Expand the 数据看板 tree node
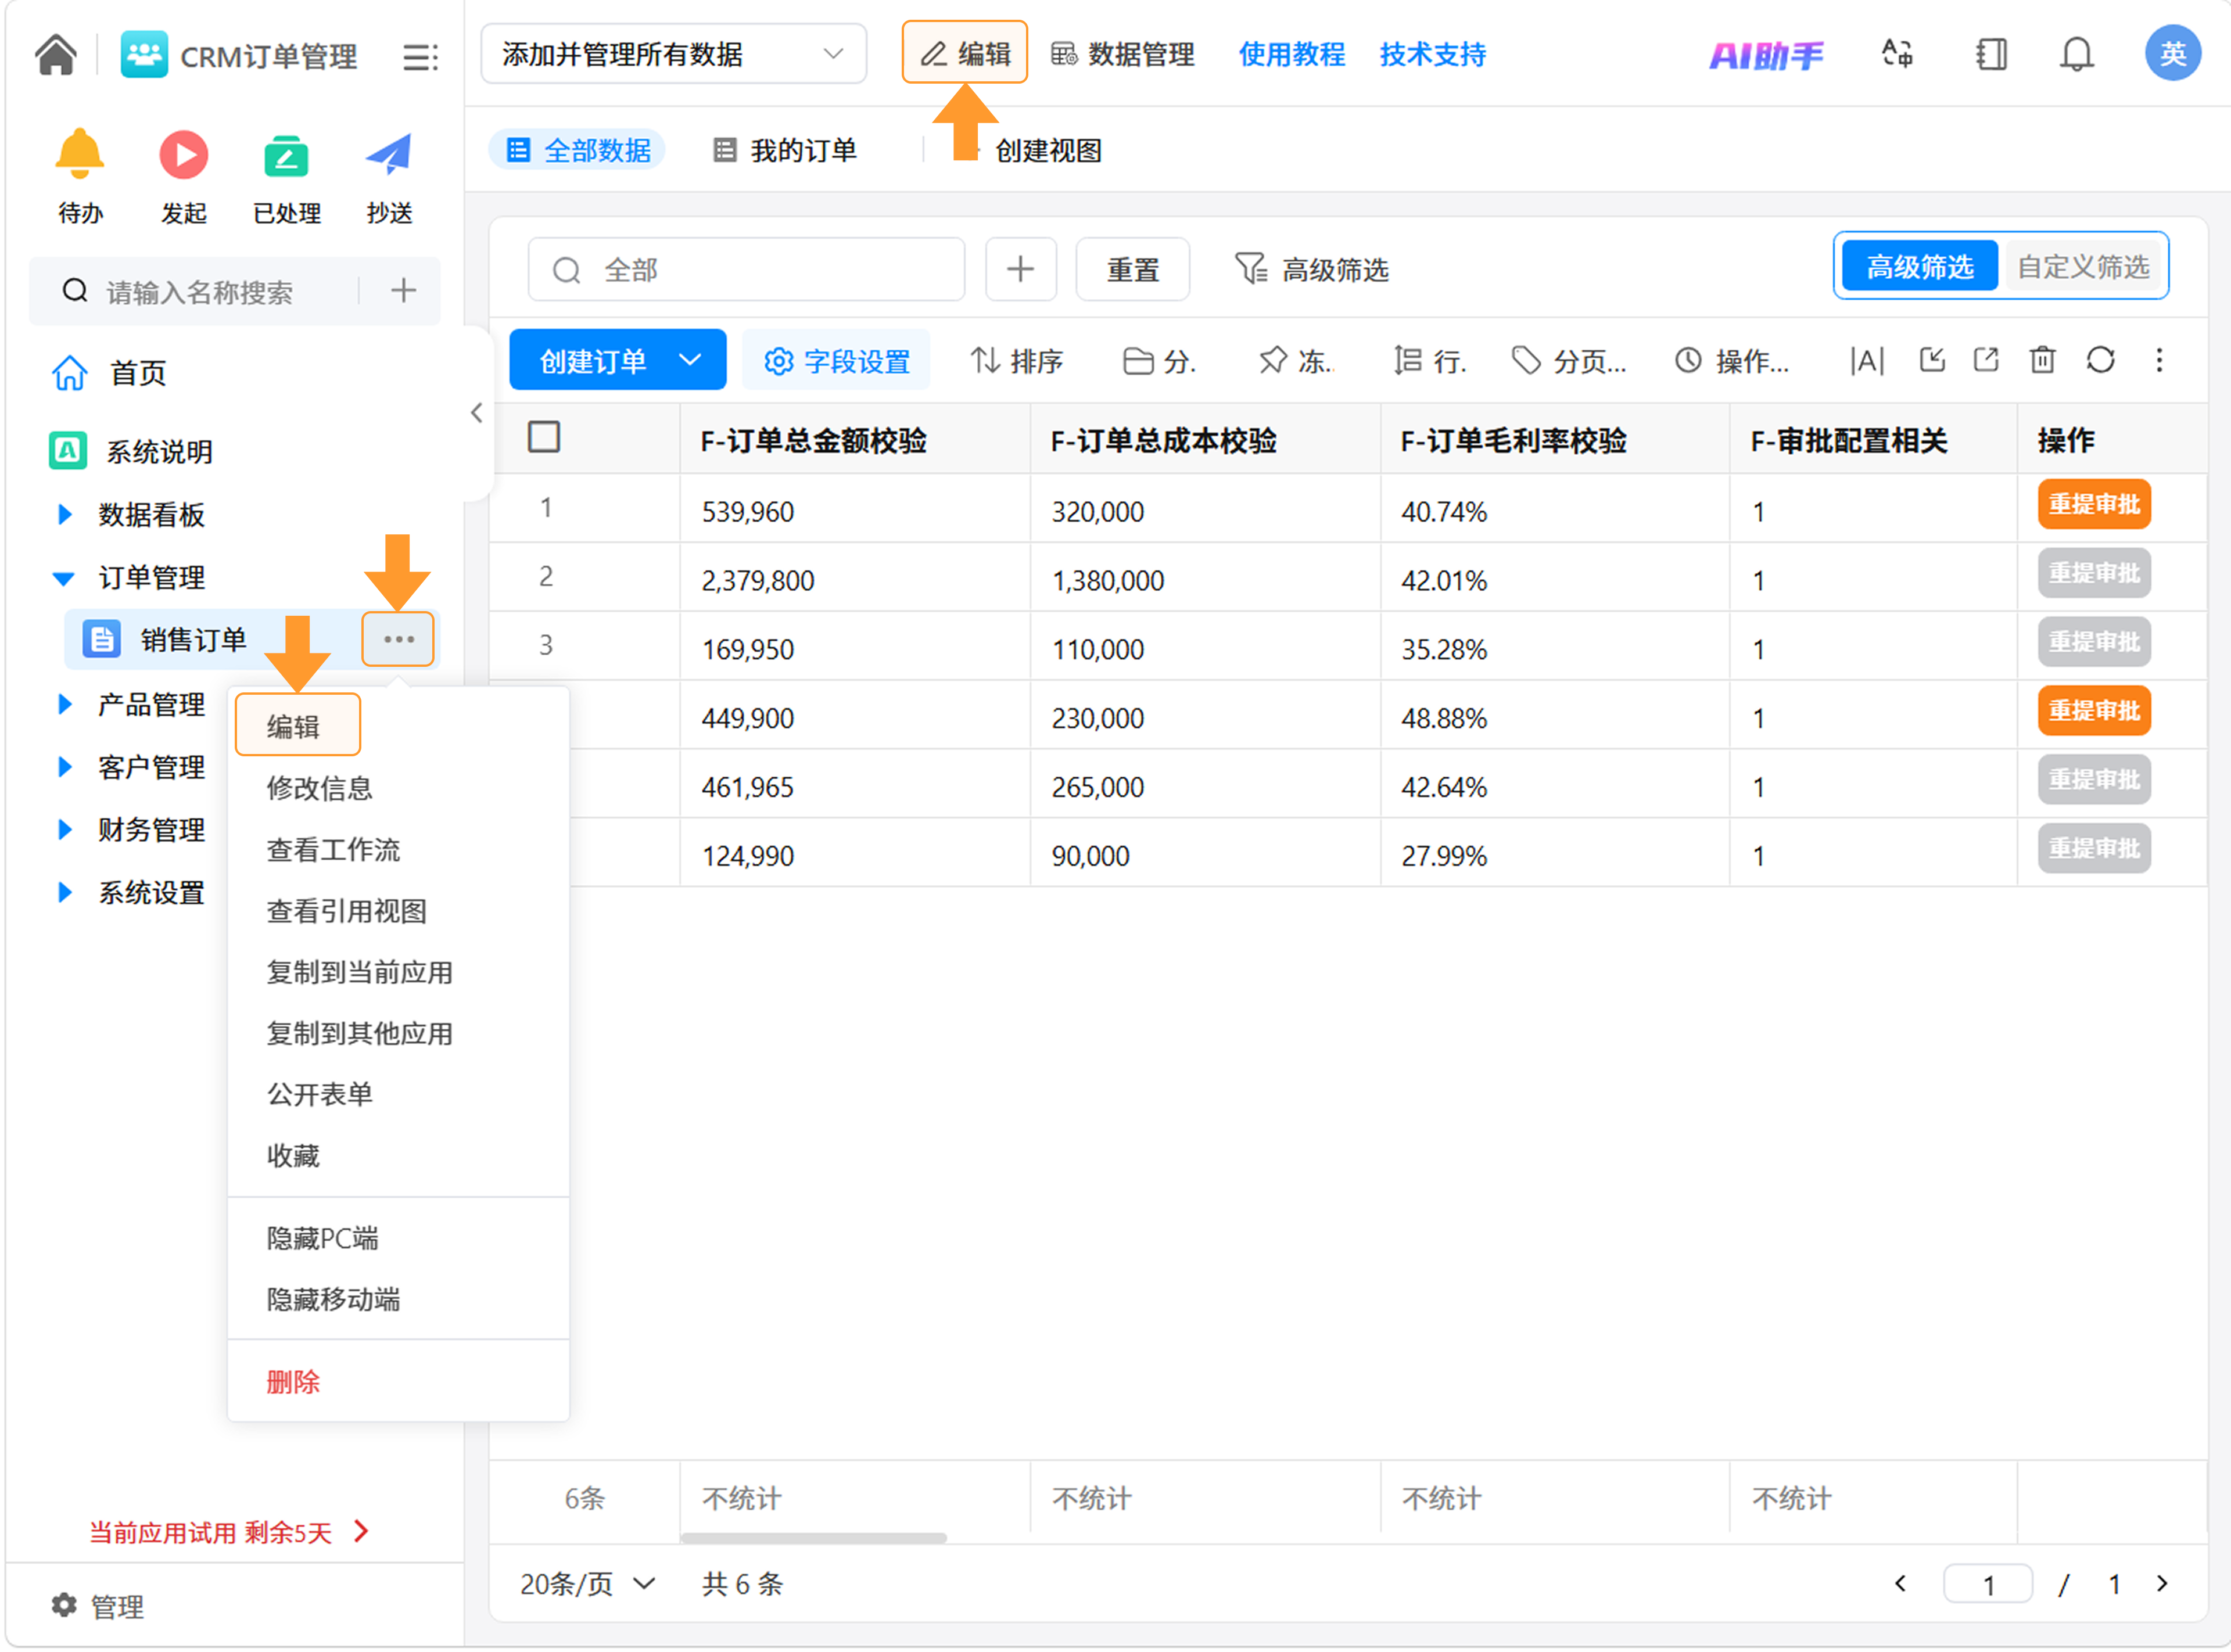The image size is (2231, 1652). click(65, 514)
